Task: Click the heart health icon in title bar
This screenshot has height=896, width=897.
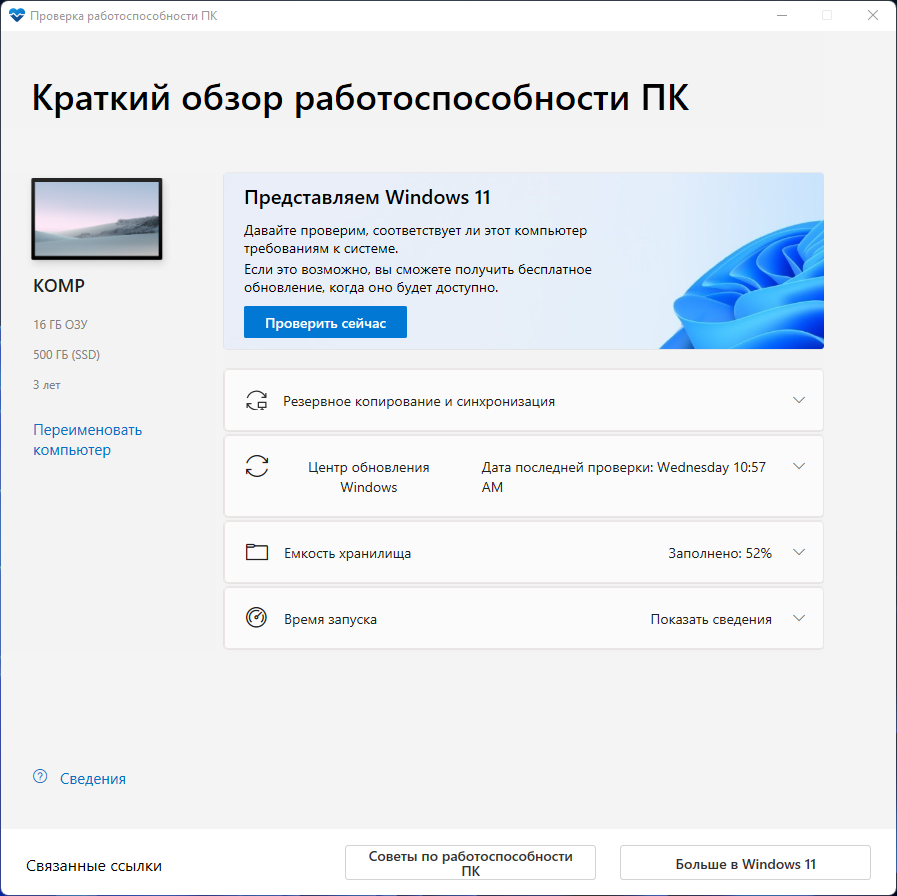Action: point(17,15)
